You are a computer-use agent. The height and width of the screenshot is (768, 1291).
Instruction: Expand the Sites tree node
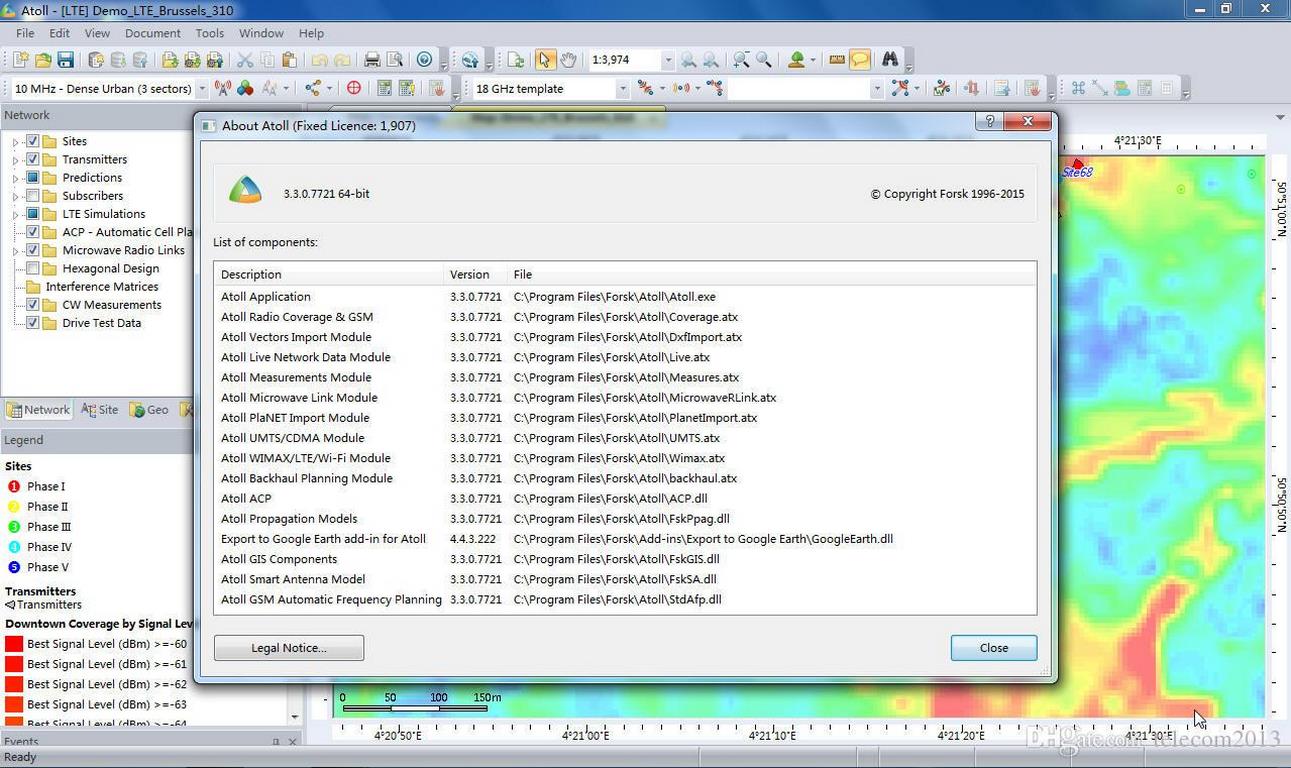(x=15, y=142)
